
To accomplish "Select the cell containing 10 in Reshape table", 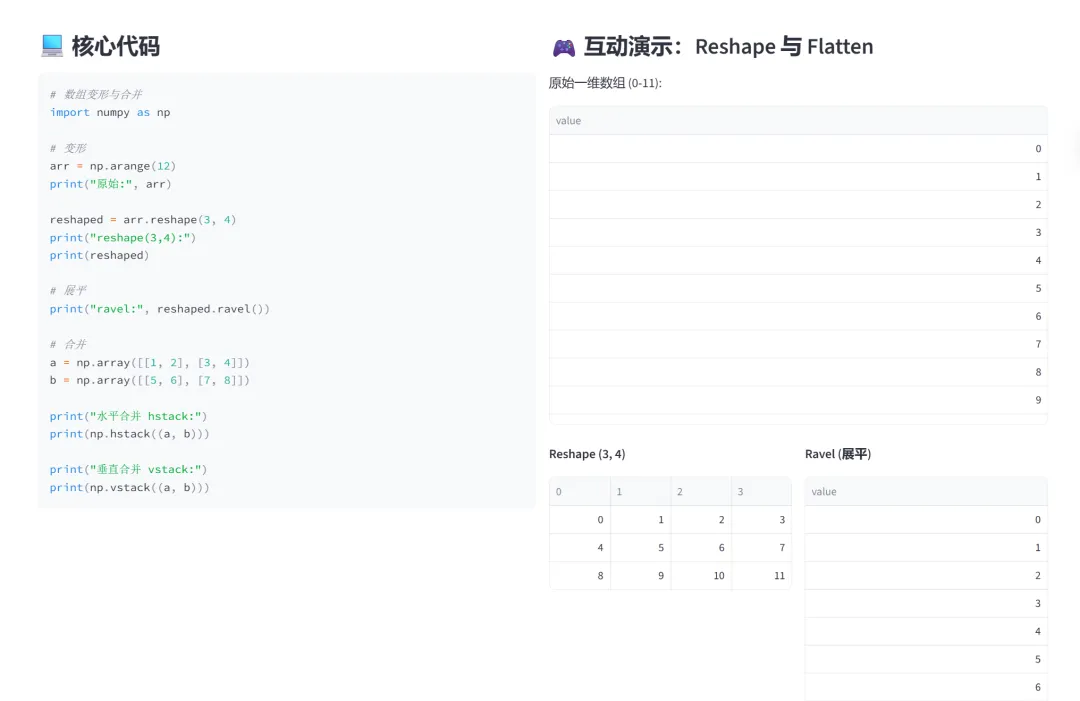I will pos(701,576).
